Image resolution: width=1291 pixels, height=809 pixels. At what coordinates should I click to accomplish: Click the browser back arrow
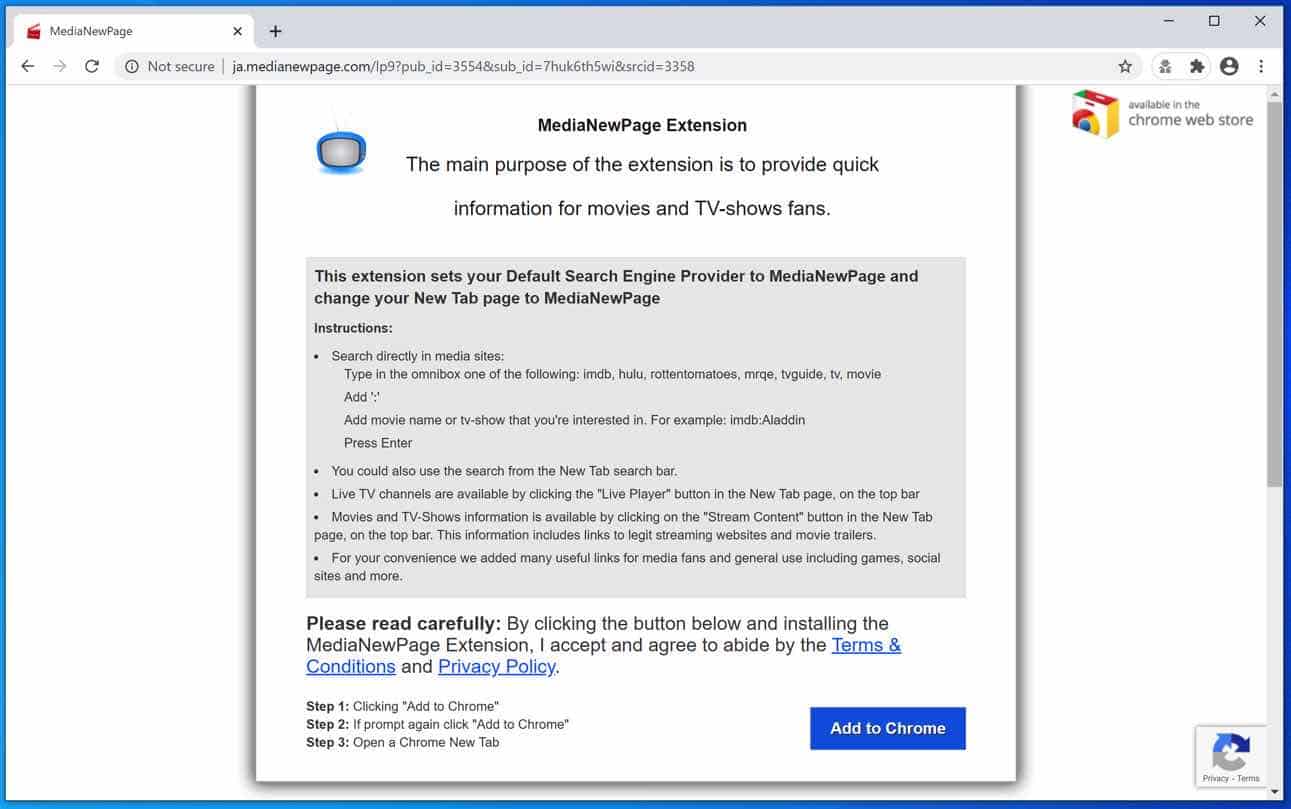[x=28, y=66]
